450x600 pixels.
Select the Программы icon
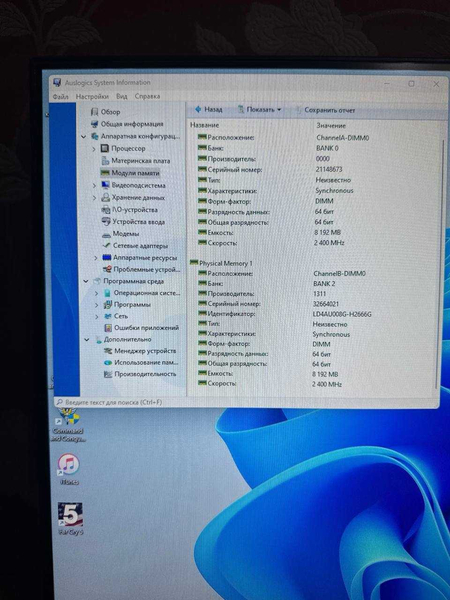click(x=108, y=305)
